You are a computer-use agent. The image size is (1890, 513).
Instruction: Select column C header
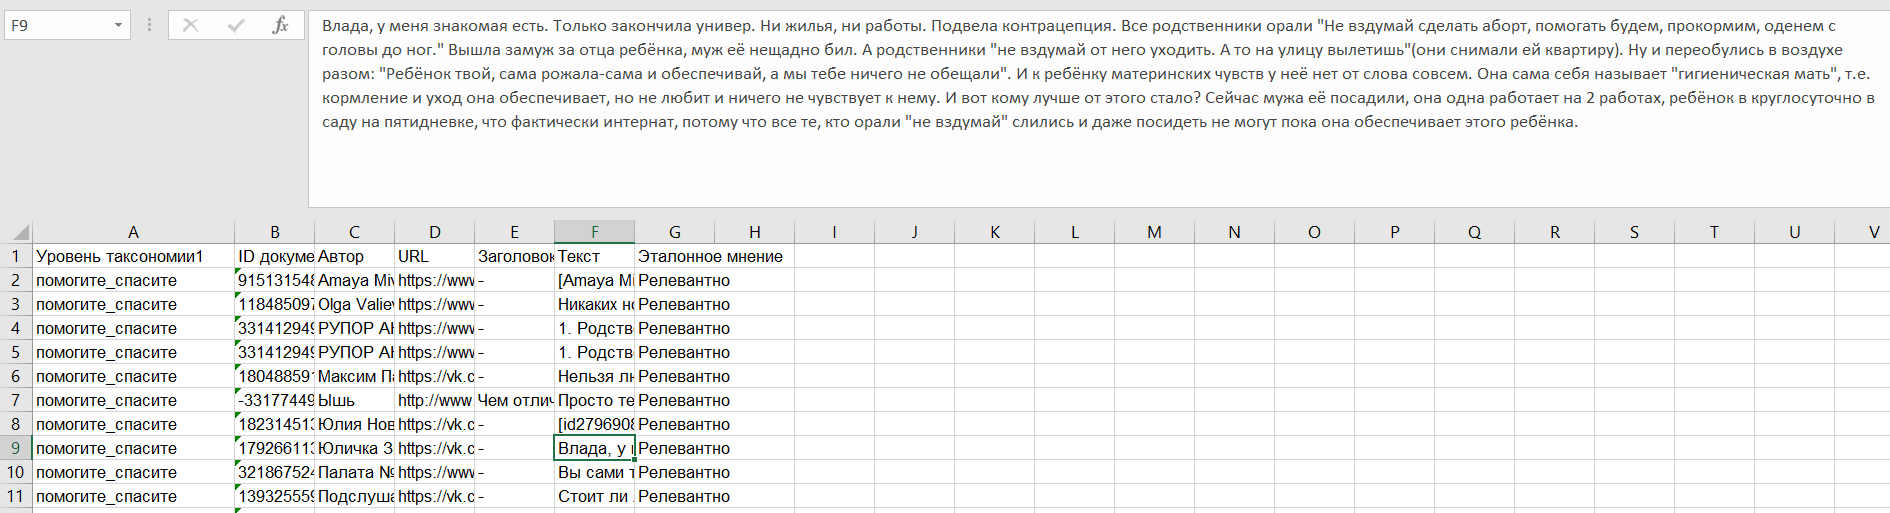click(x=355, y=232)
